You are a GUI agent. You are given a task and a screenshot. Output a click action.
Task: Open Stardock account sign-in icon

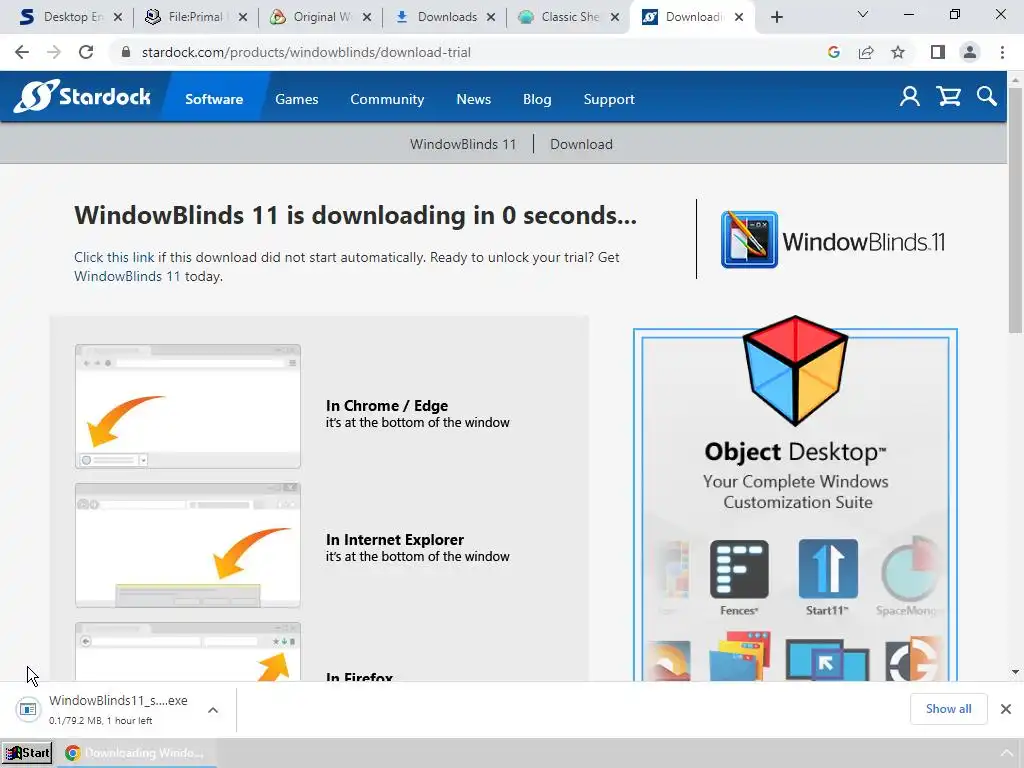(910, 97)
